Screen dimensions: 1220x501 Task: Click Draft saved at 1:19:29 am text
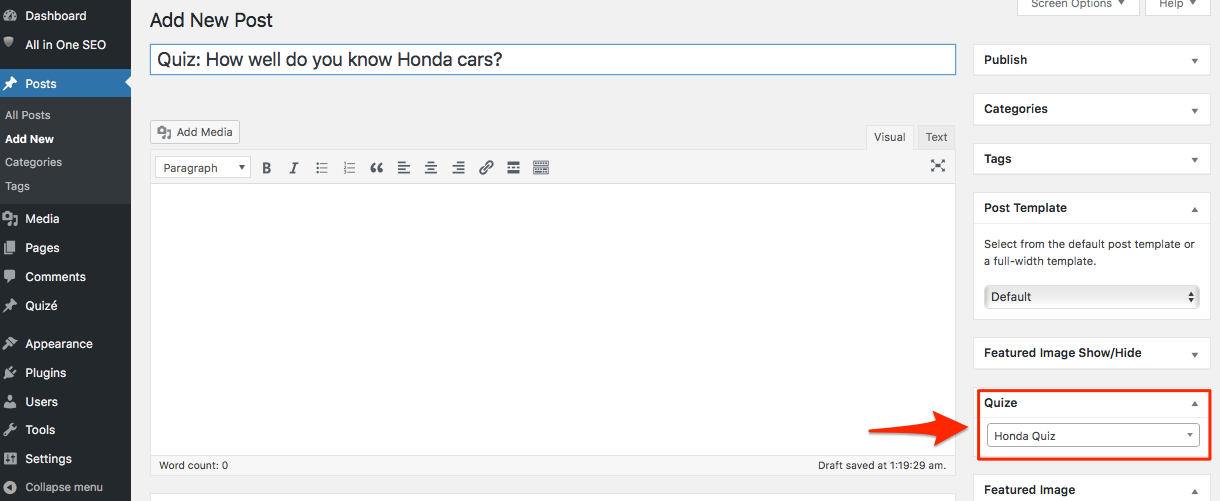click(882, 466)
